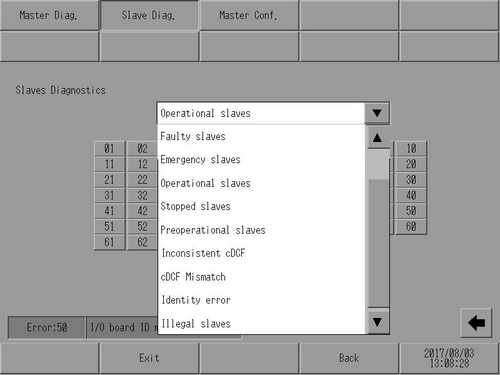500x375 pixels.
Task: Open the slave filter dropdown arrow
Action: pyautogui.click(x=377, y=113)
